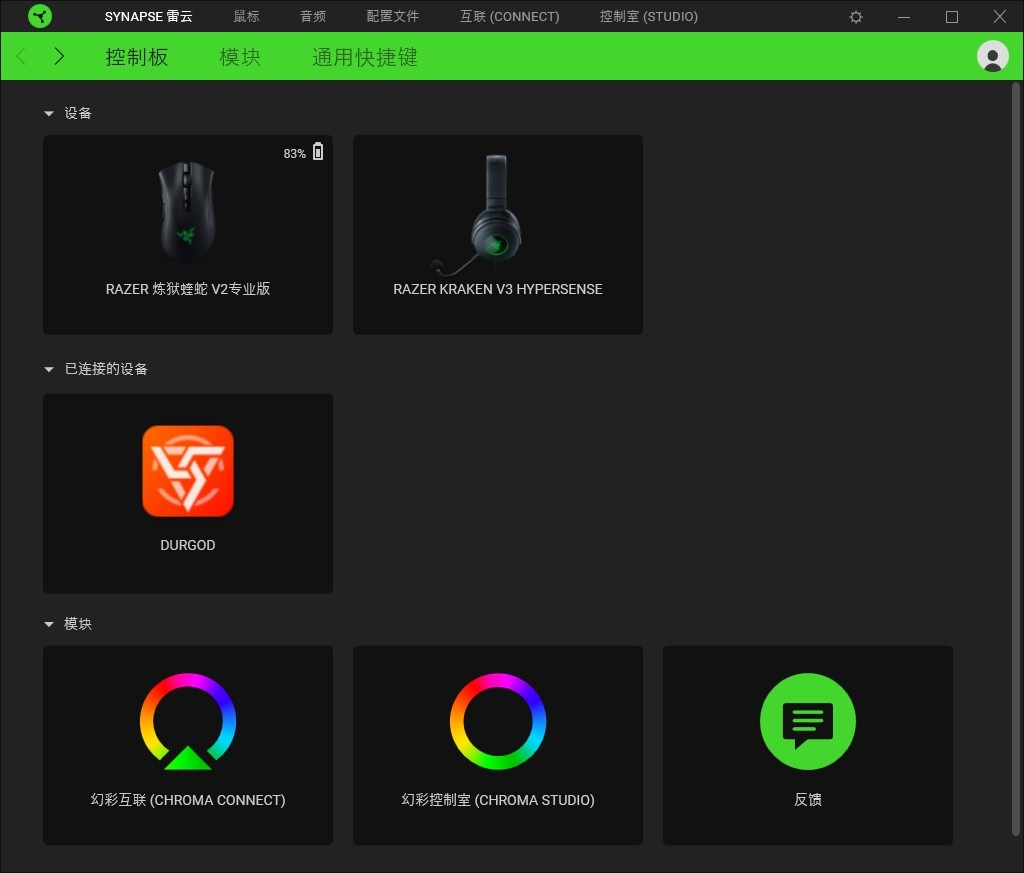Click the mouse battery icon
This screenshot has width=1024, height=873.
(x=318, y=151)
